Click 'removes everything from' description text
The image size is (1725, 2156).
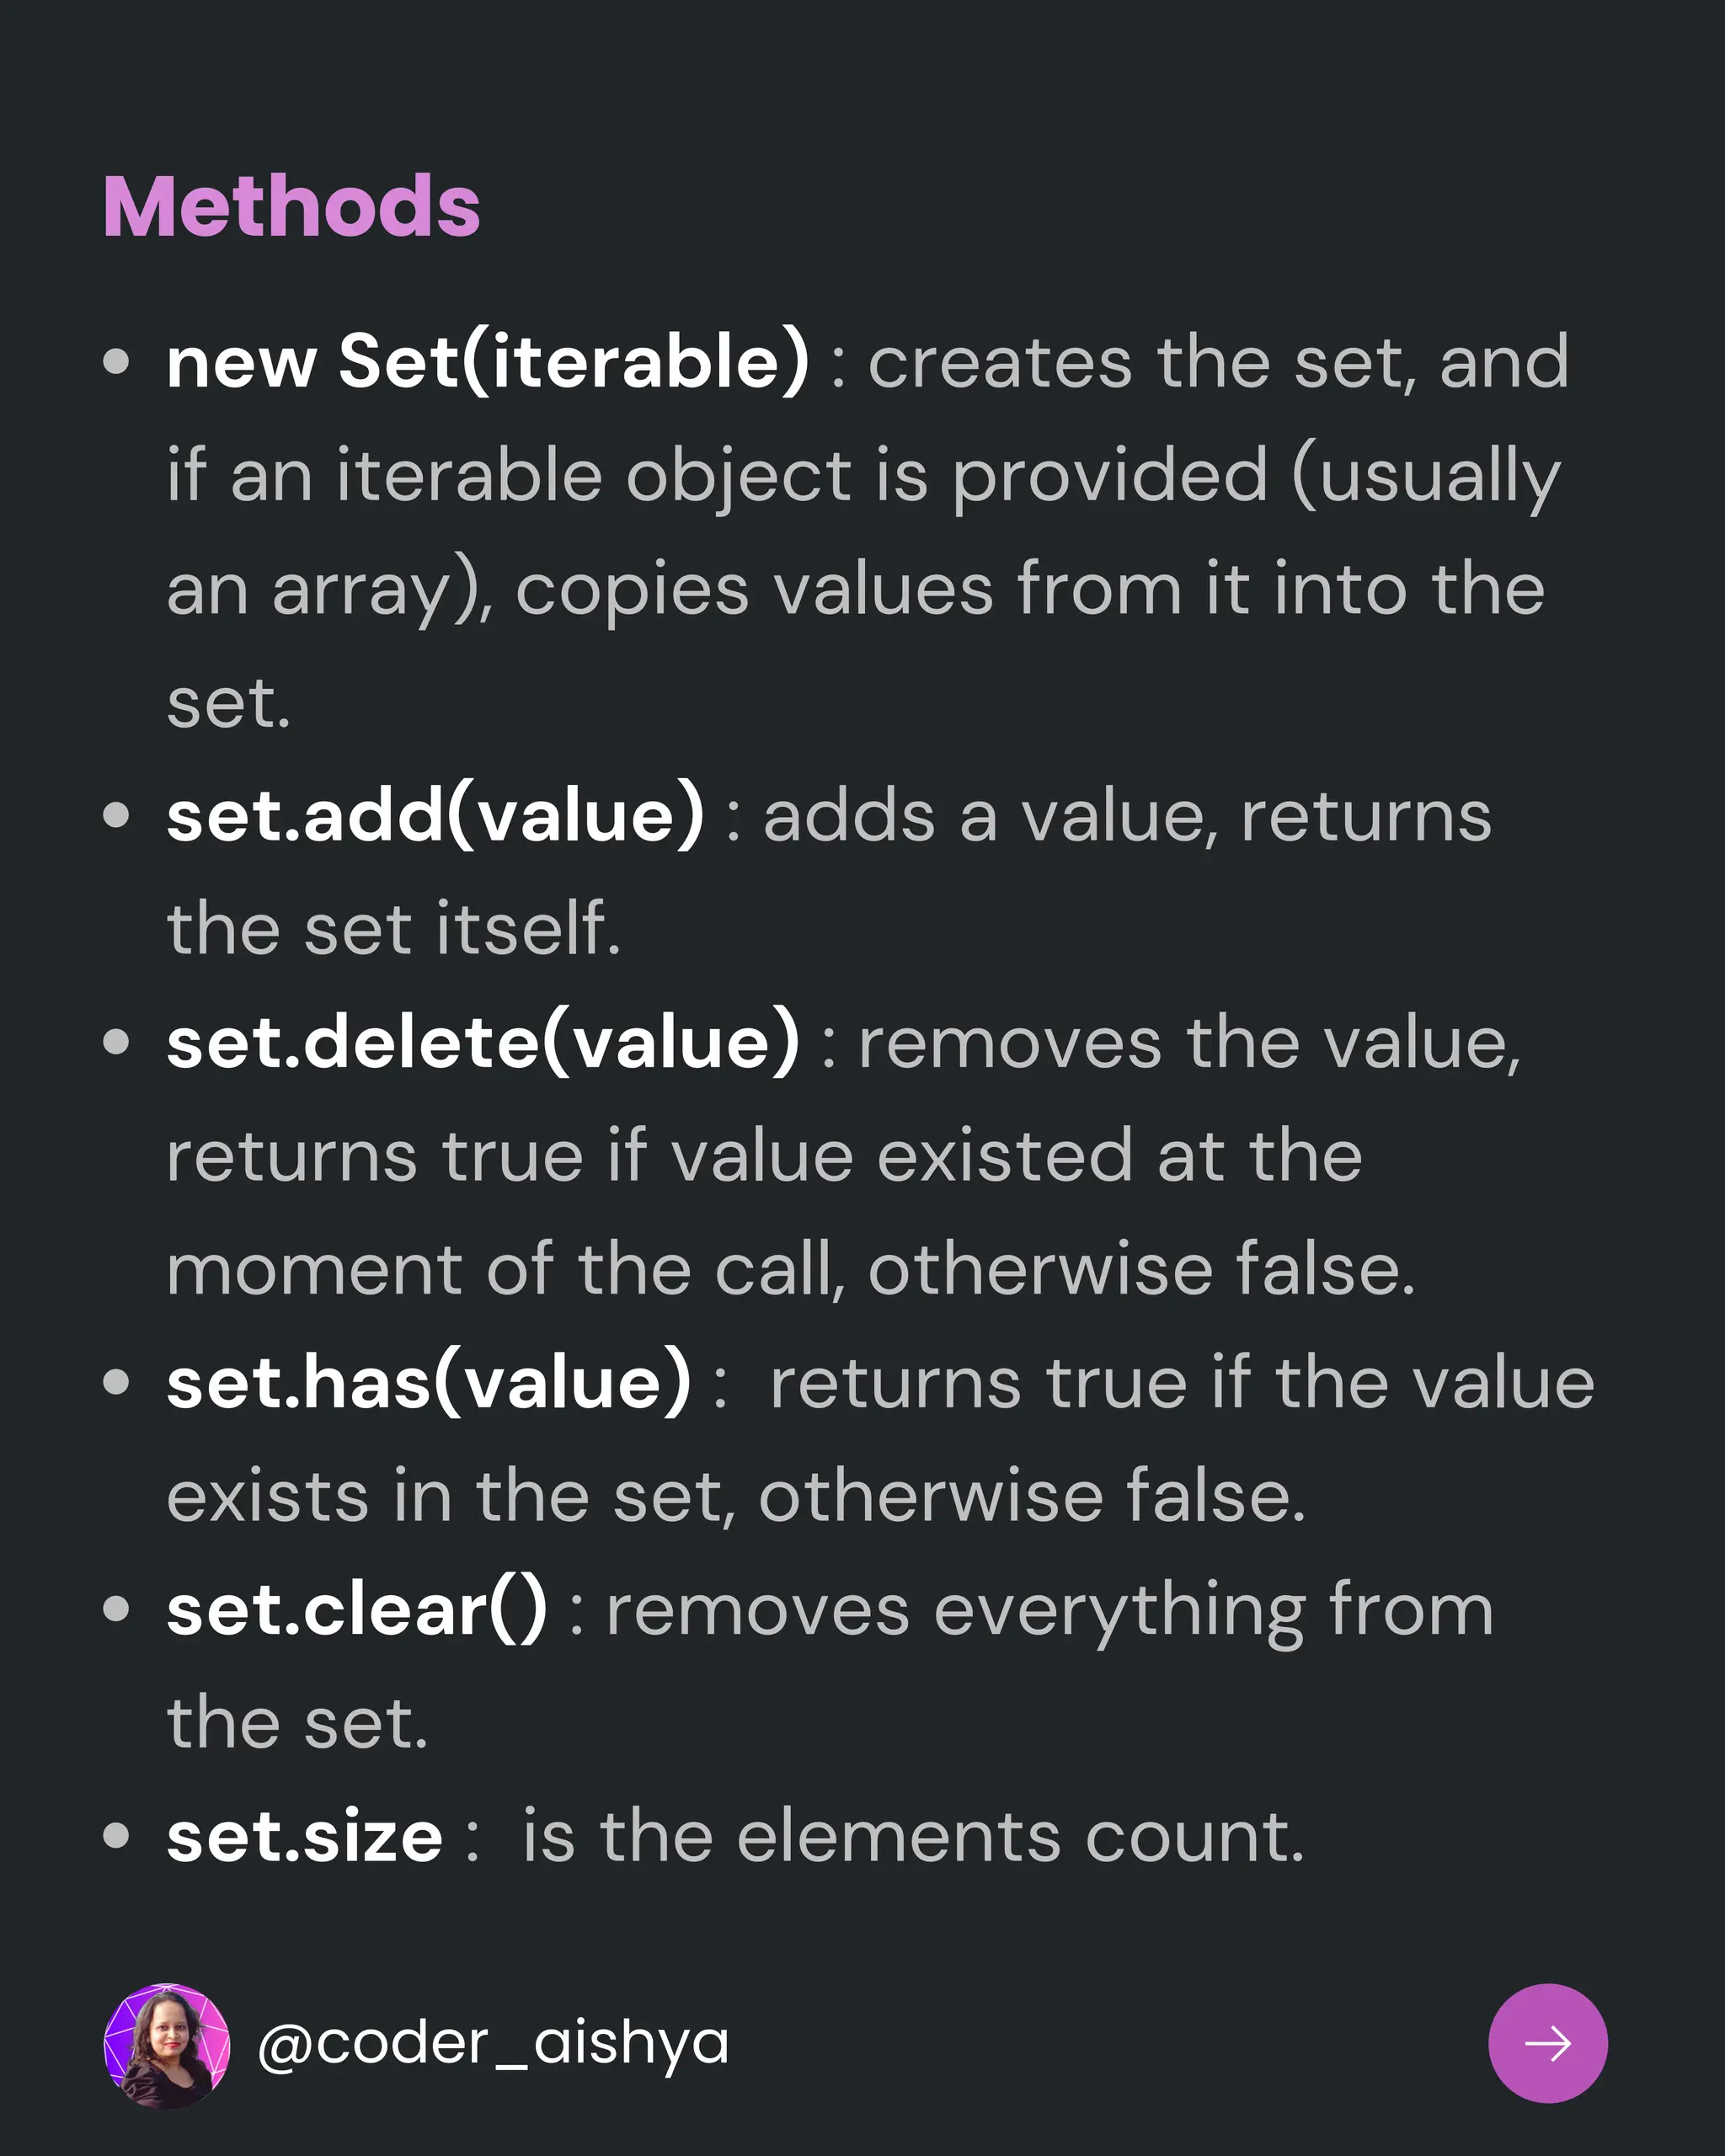(x=1049, y=1610)
